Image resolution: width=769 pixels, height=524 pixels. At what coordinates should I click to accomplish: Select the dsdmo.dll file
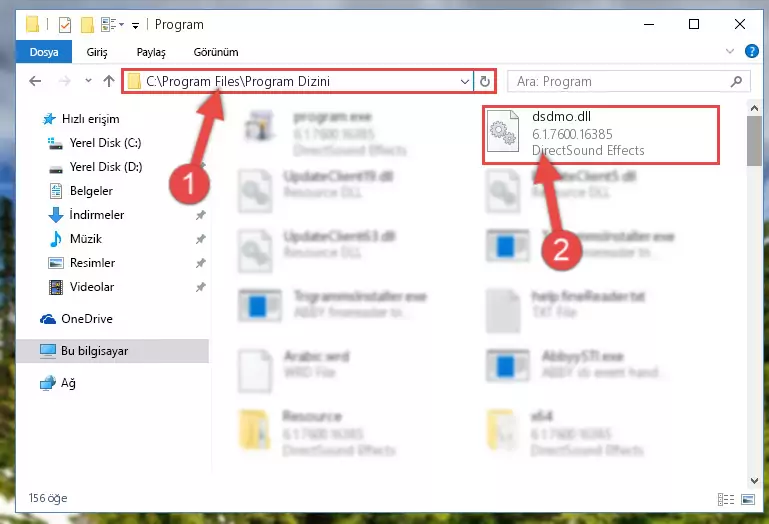[601, 134]
